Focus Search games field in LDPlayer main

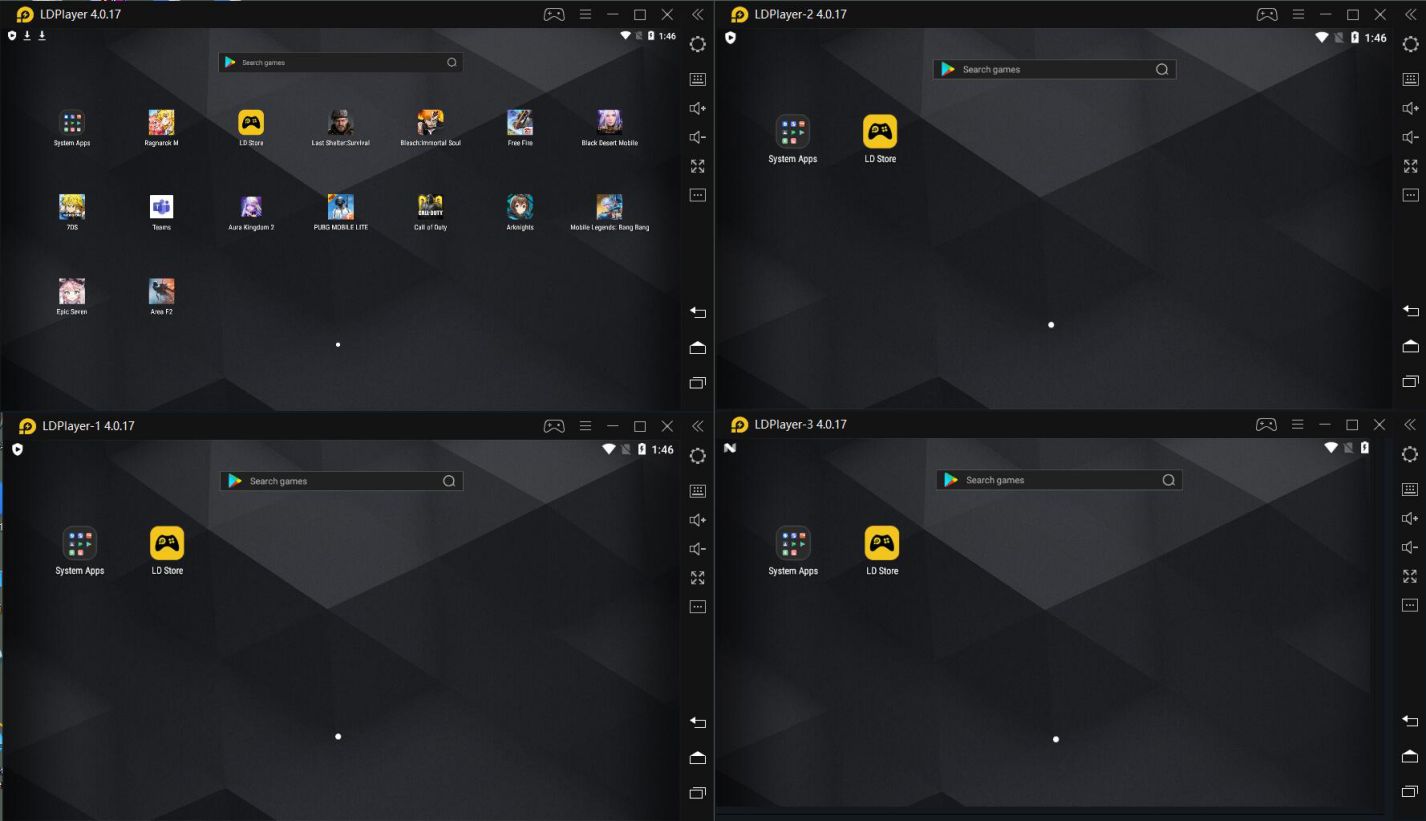[x=340, y=62]
